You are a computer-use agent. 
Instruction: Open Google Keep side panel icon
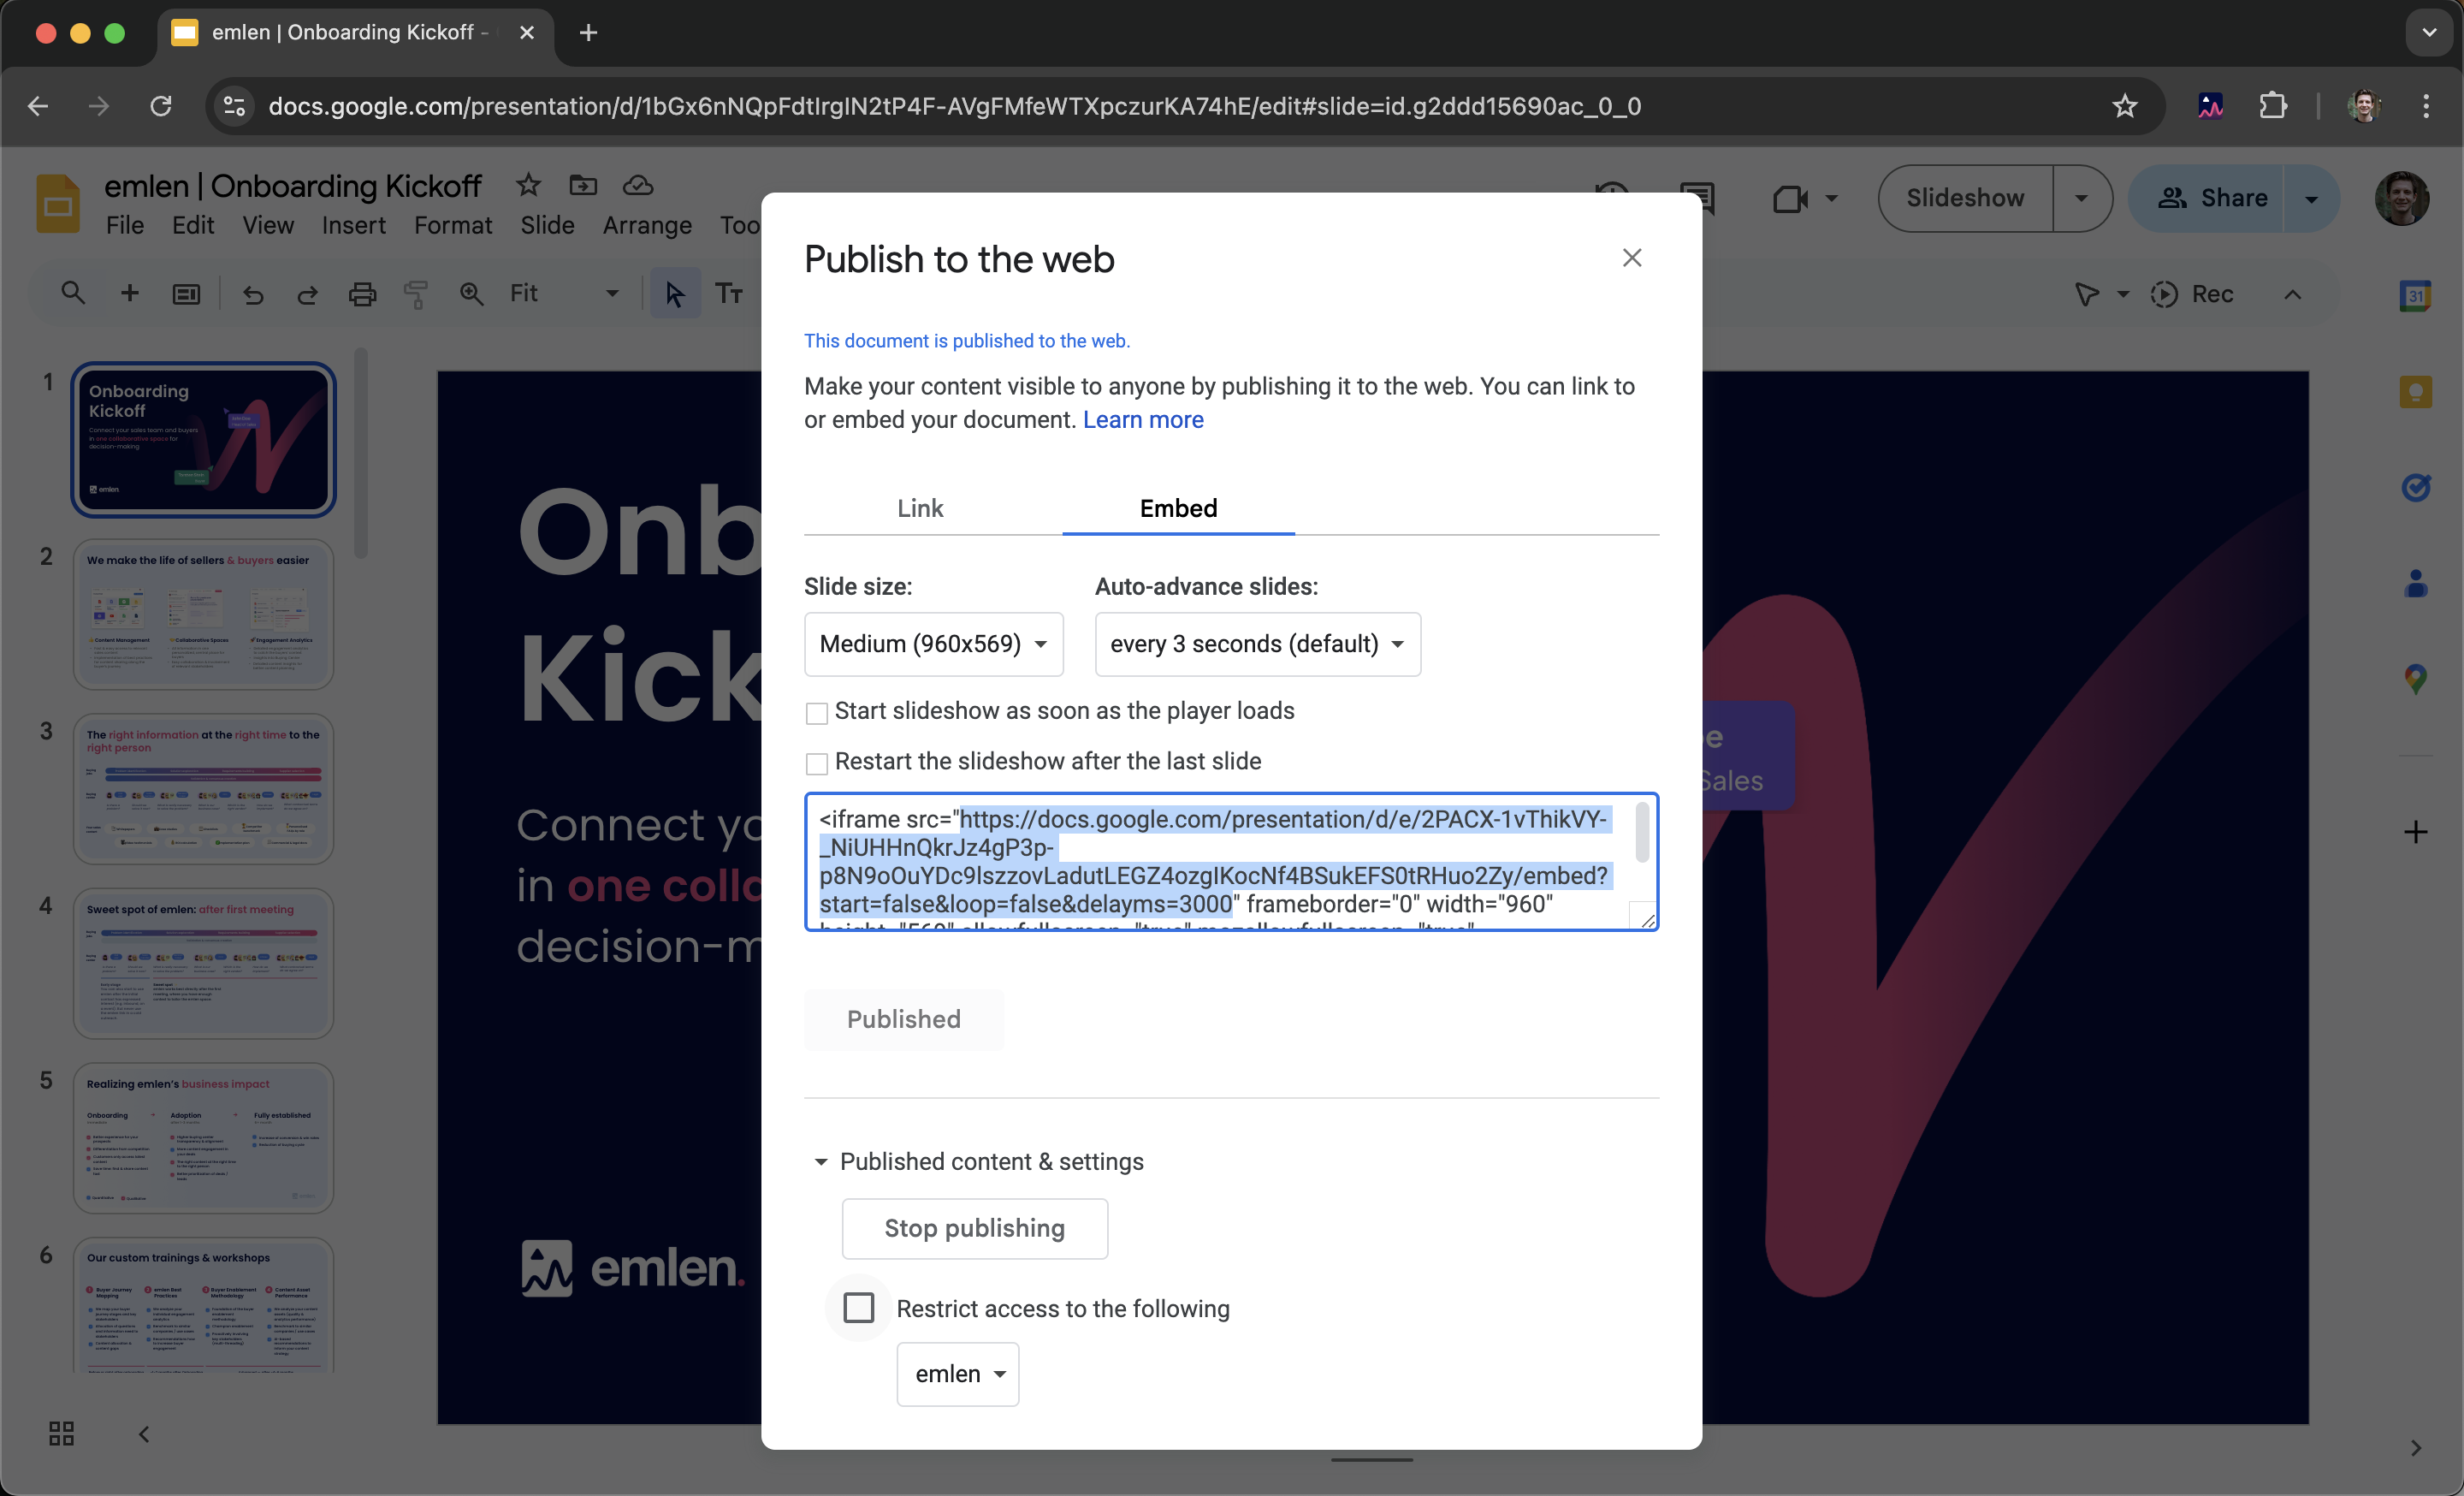[2415, 392]
